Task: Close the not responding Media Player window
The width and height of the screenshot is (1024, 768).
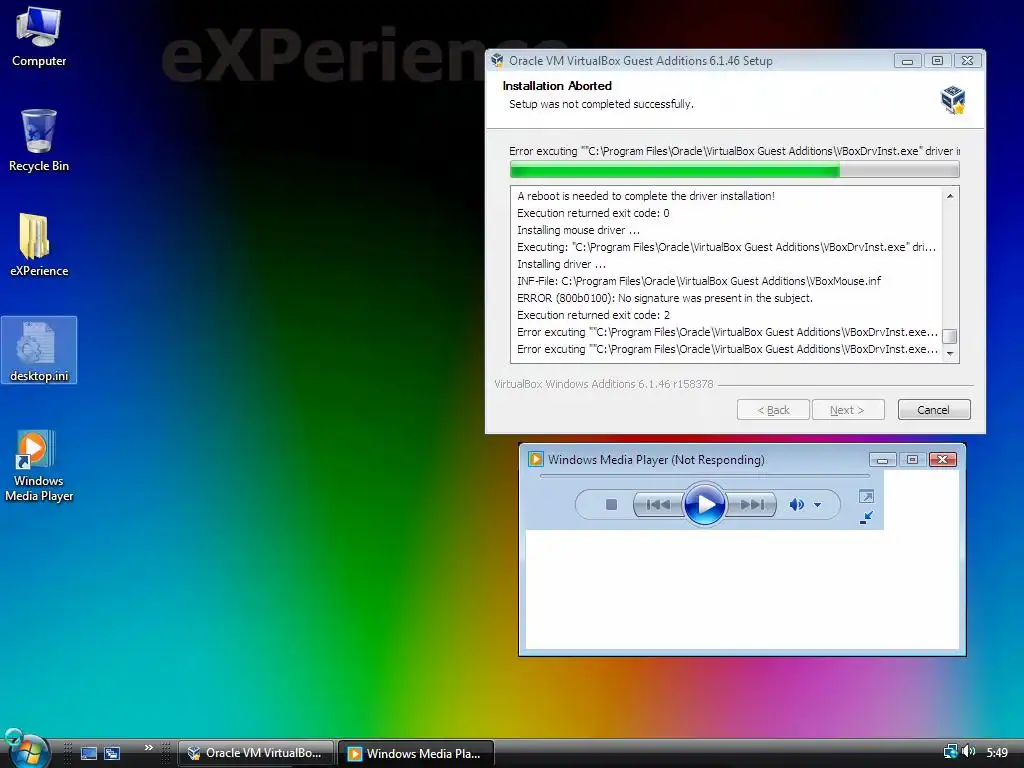Action: [x=942, y=460]
